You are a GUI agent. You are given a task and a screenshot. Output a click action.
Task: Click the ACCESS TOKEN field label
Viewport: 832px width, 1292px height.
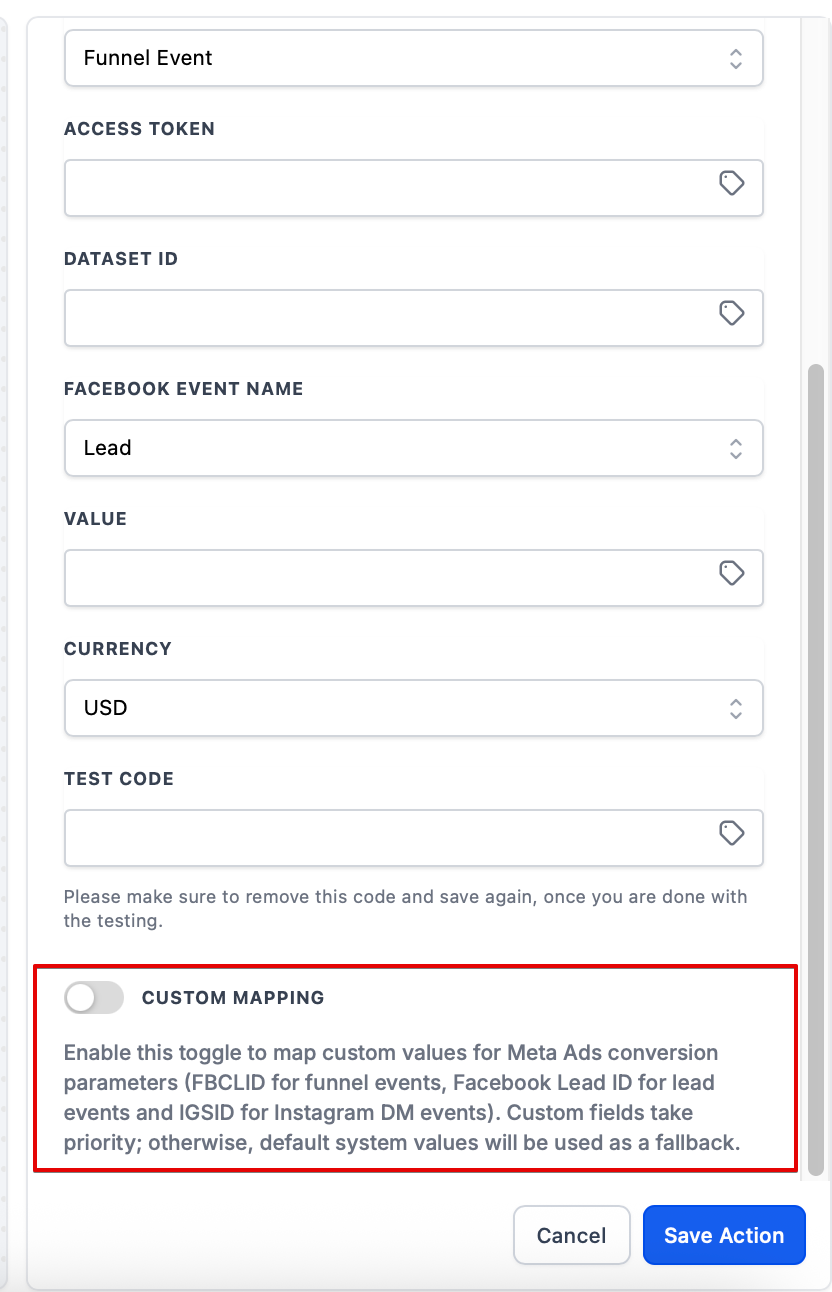pyautogui.click(x=139, y=129)
